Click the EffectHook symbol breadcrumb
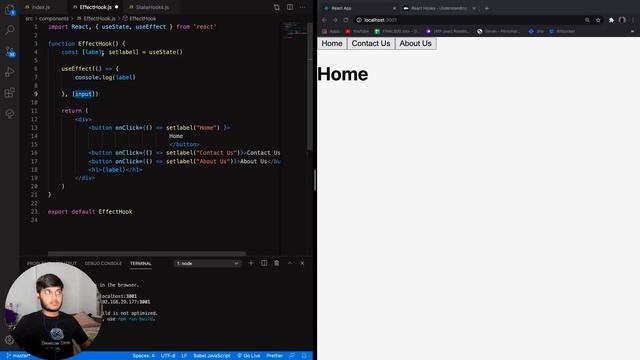The height and width of the screenshot is (360, 640). (140, 19)
